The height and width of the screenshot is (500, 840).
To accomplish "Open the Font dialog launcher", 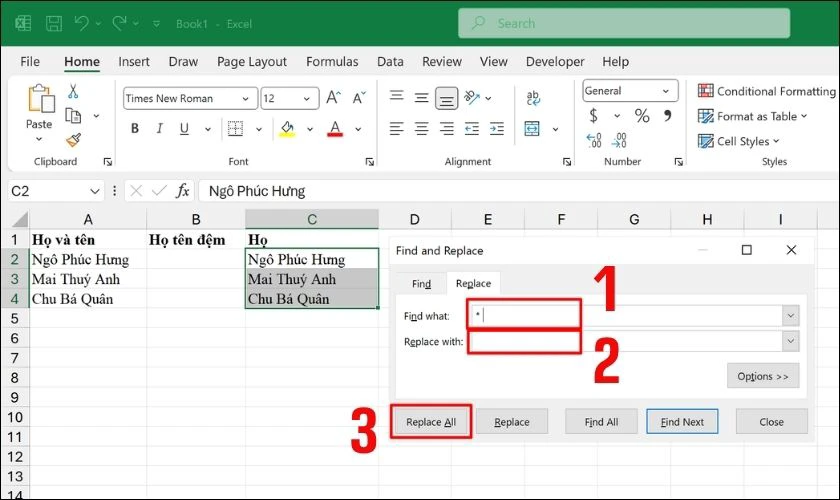I will (x=370, y=162).
